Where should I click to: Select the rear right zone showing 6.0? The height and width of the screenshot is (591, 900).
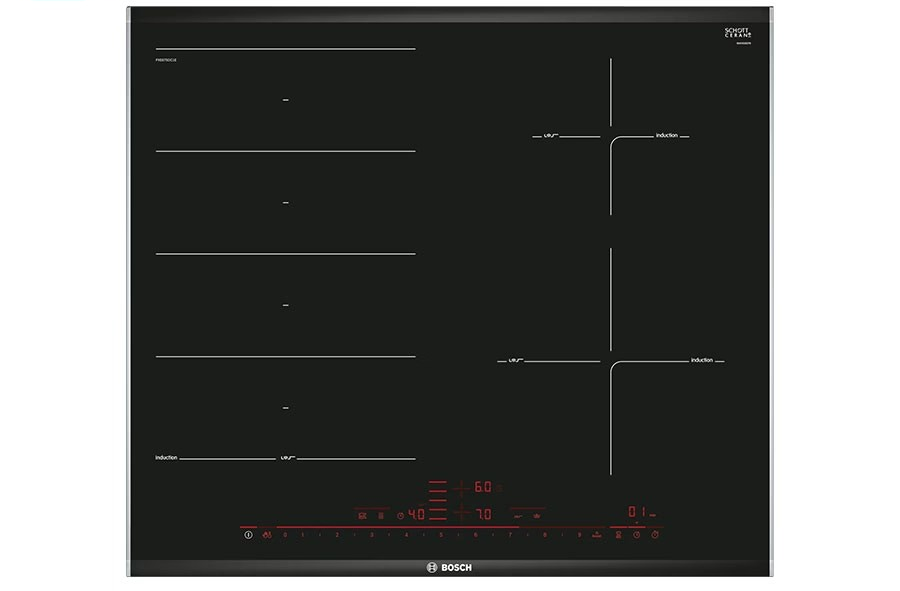tap(482, 488)
